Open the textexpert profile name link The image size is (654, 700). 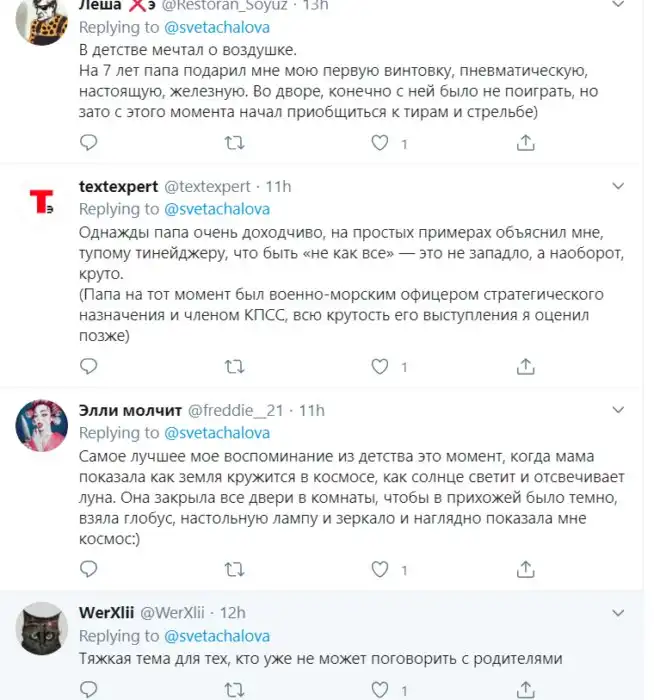pyautogui.click(x=118, y=186)
